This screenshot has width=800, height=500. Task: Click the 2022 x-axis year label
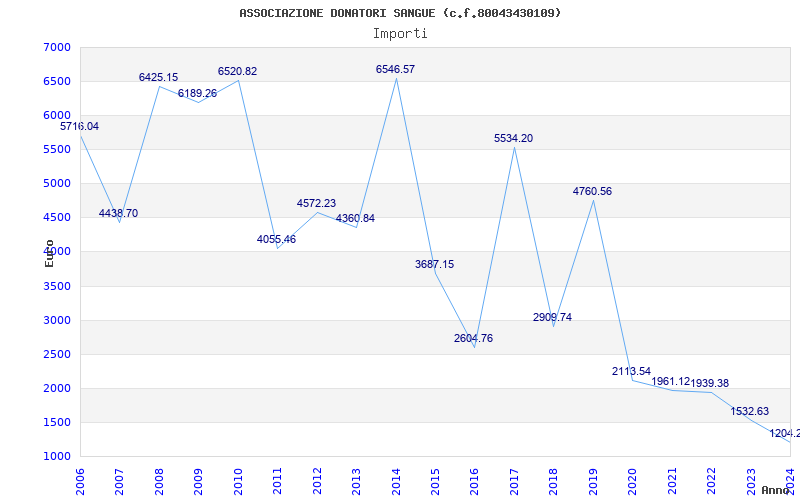[x=711, y=482]
